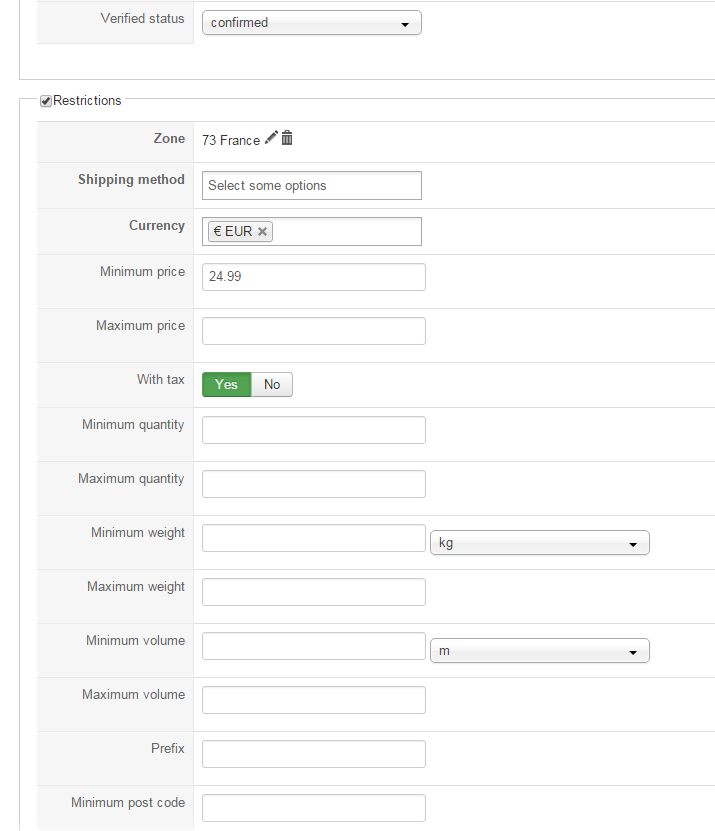Click the Minimum post code field

[x=313, y=808]
